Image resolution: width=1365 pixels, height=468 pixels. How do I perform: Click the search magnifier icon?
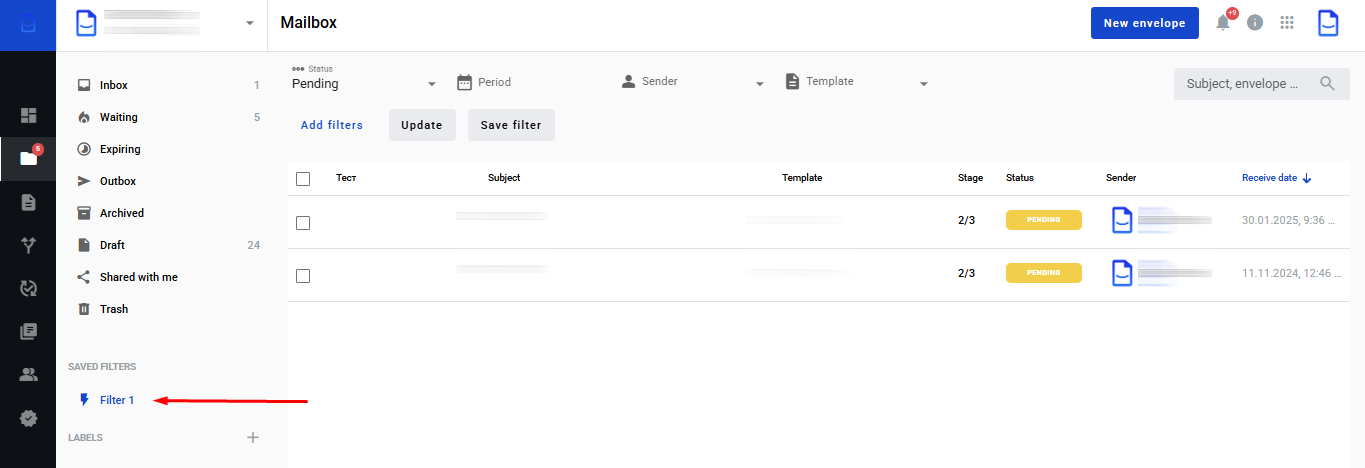[x=1327, y=84]
